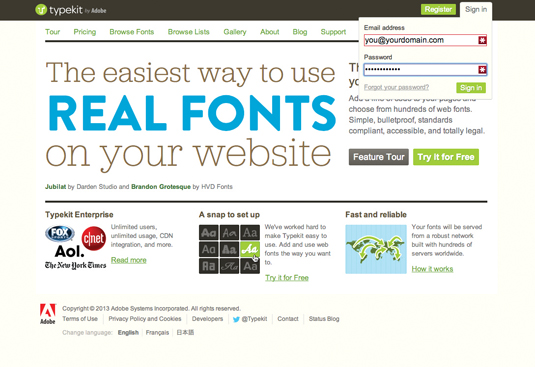Click the Fast and reliable heading
Image resolution: width=535 pixels, height=367 pixels.
coord(376,215)
